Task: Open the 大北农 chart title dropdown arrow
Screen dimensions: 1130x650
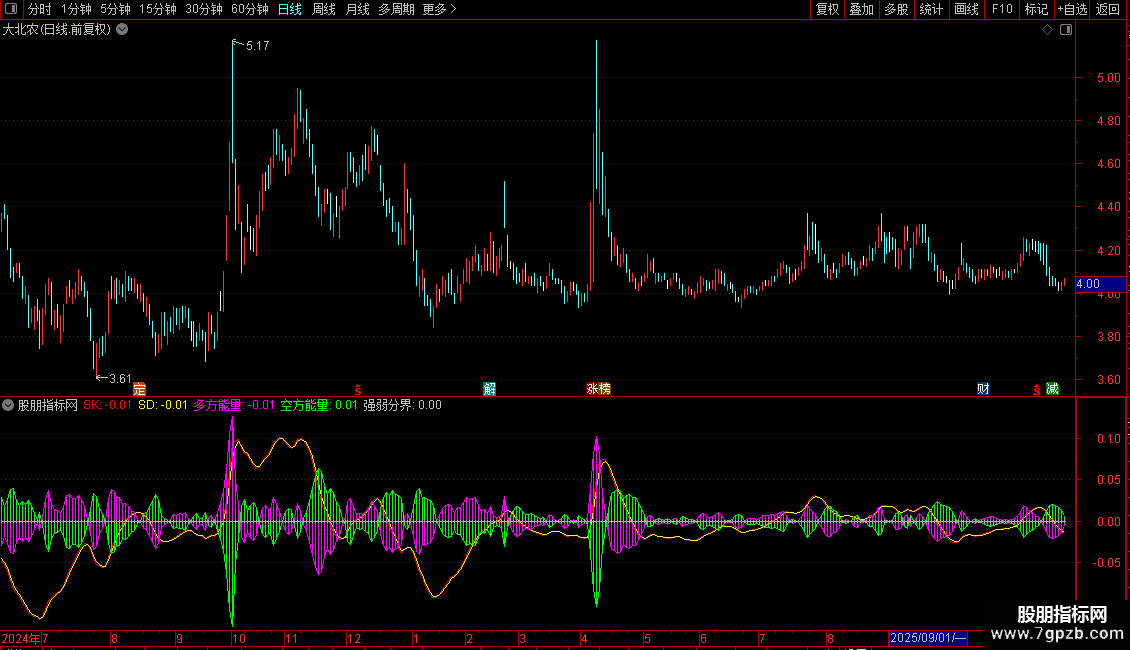Action: [122, 29]
